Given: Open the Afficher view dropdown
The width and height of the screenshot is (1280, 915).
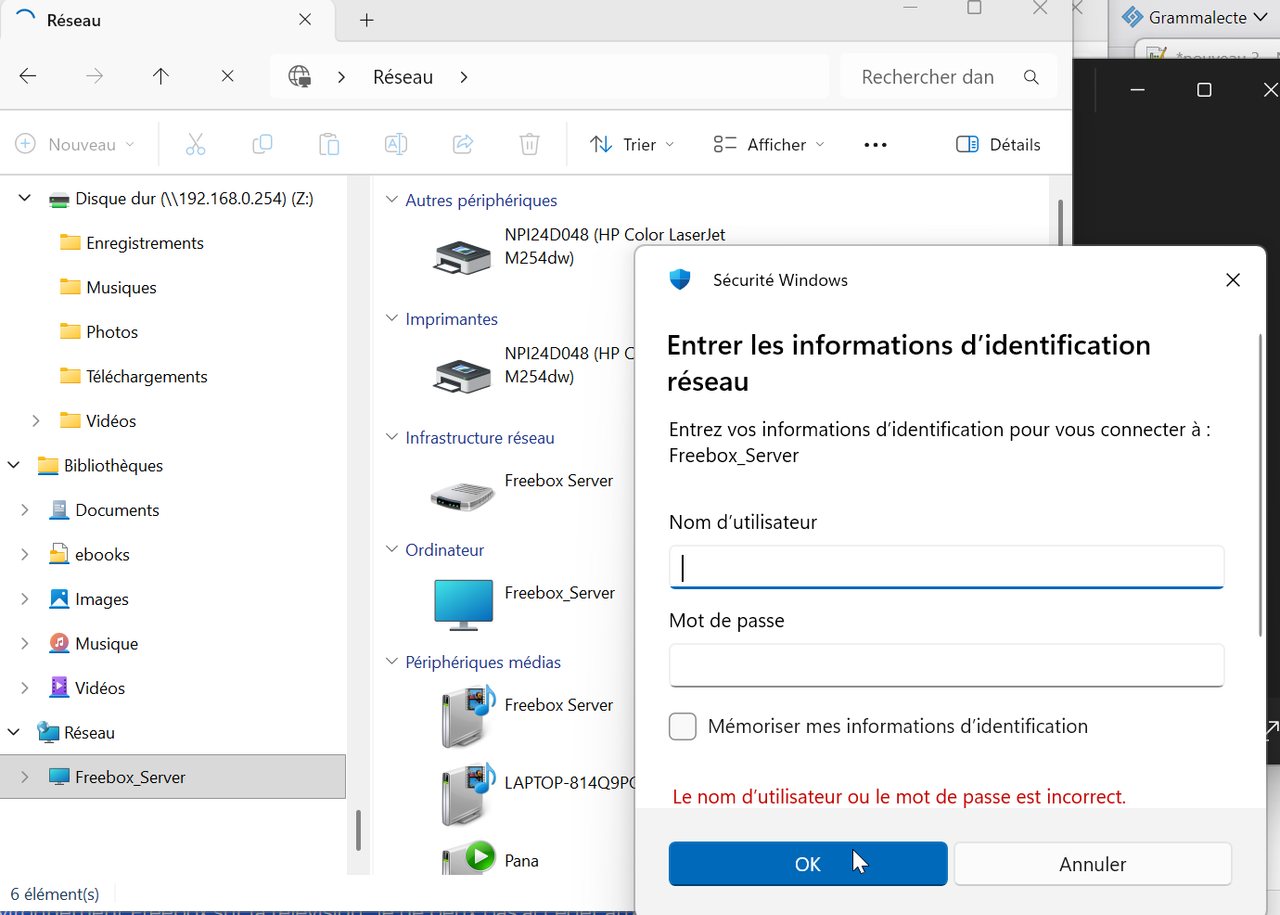Looking at the screenshot, I should 769,144.
